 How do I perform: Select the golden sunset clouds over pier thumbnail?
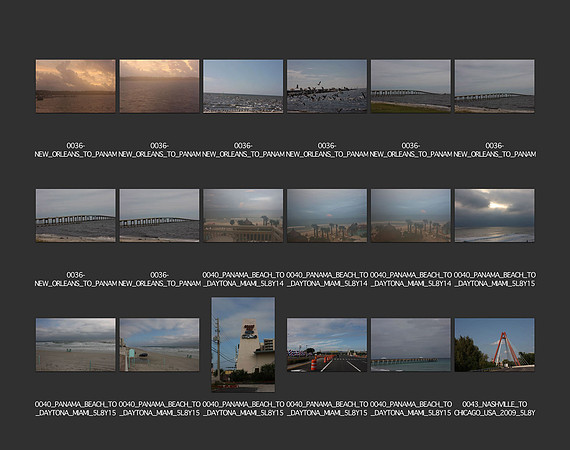(x=76, y=86)
